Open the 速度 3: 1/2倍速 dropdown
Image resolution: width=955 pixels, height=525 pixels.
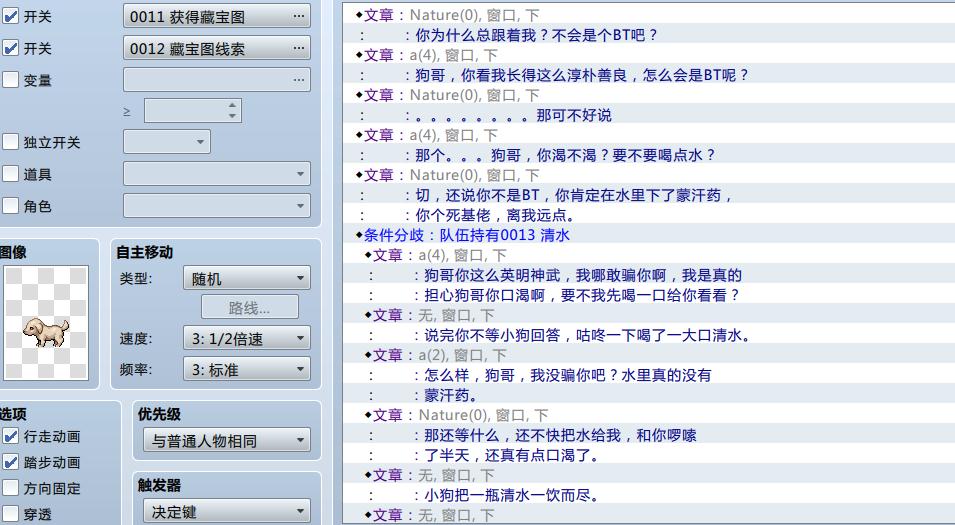[x=247, y=338]
